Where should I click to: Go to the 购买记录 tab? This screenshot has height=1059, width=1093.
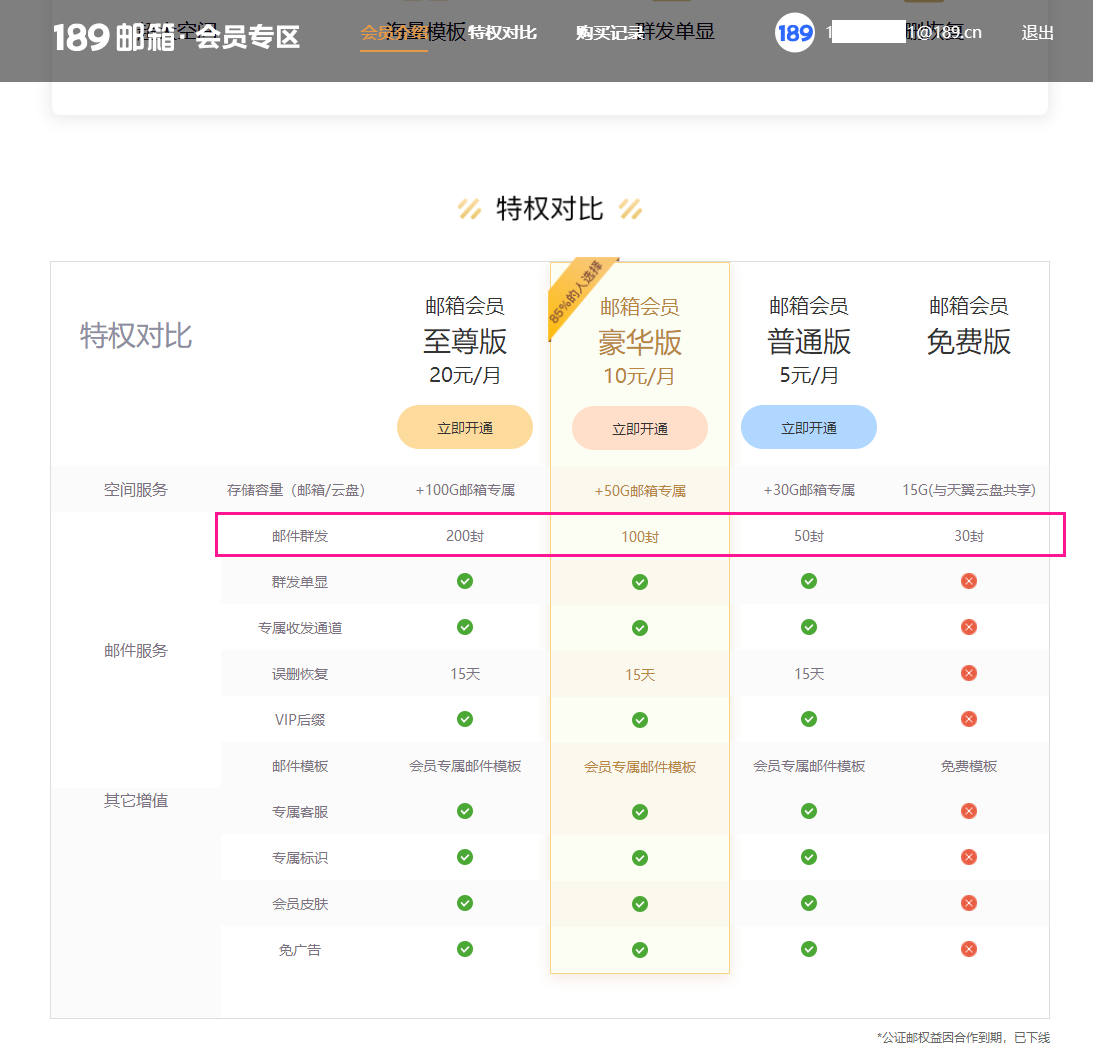click(610, 33)
